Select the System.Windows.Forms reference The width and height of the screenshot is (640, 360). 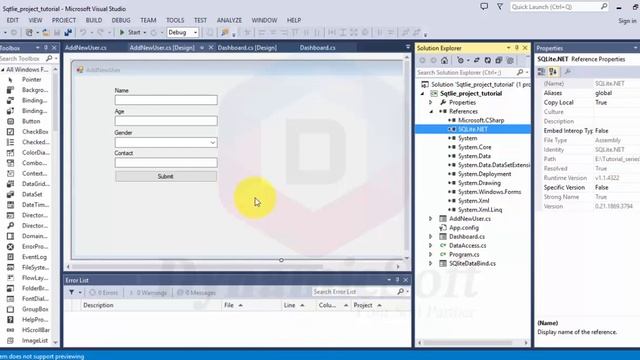pos(489,192)
